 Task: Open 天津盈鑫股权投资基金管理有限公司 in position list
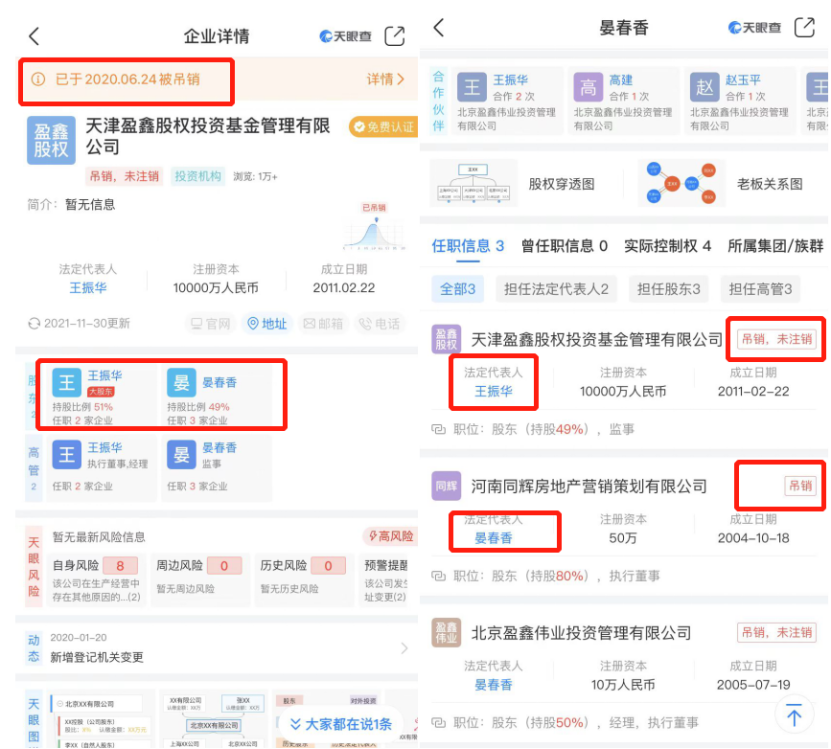pyautogui.click(x=597, y=339)
